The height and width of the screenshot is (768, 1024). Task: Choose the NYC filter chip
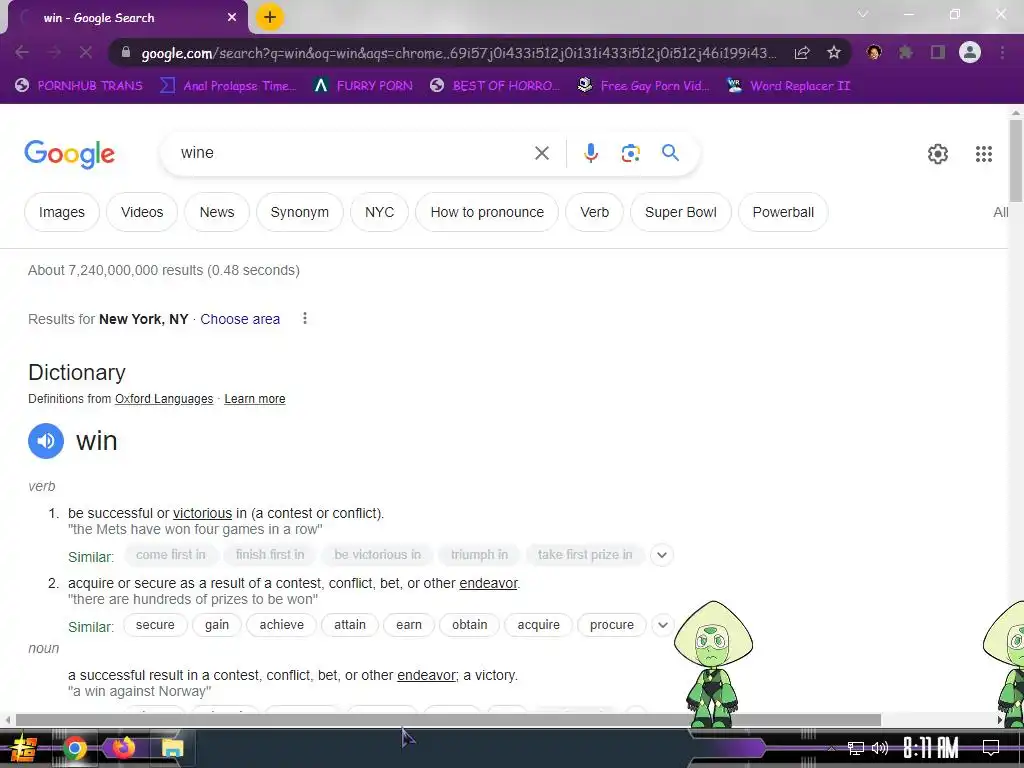pos(379,212)
